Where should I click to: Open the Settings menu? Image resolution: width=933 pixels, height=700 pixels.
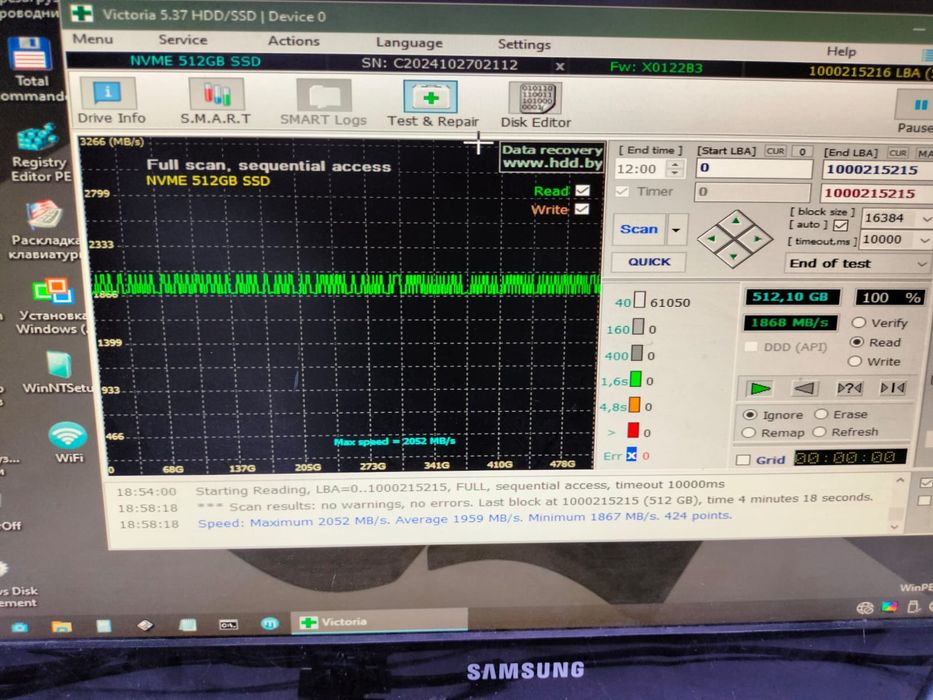pyautogui.click(x=524, y=44)
